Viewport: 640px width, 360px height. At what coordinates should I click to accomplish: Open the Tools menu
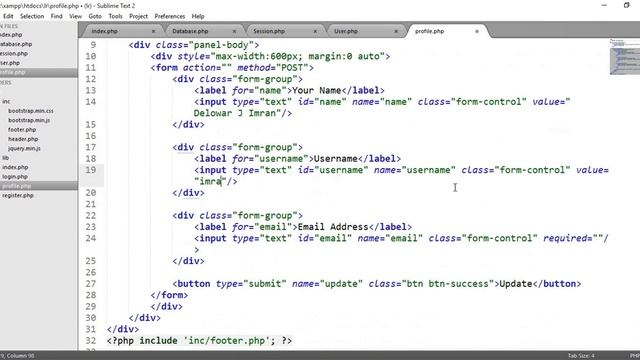(x=116, y=16)
